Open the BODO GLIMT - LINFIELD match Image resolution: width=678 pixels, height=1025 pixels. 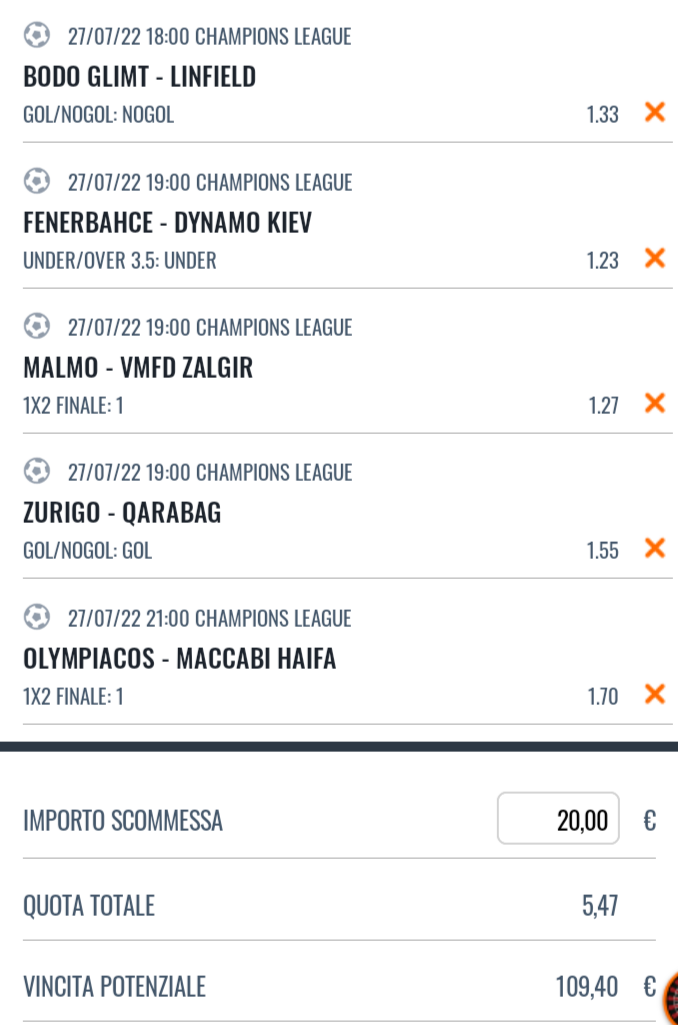(140, 77)
